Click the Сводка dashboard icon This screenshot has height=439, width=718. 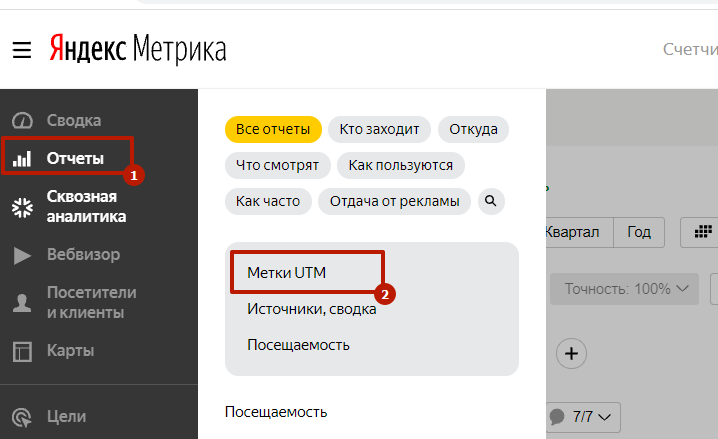pos(21,120)
